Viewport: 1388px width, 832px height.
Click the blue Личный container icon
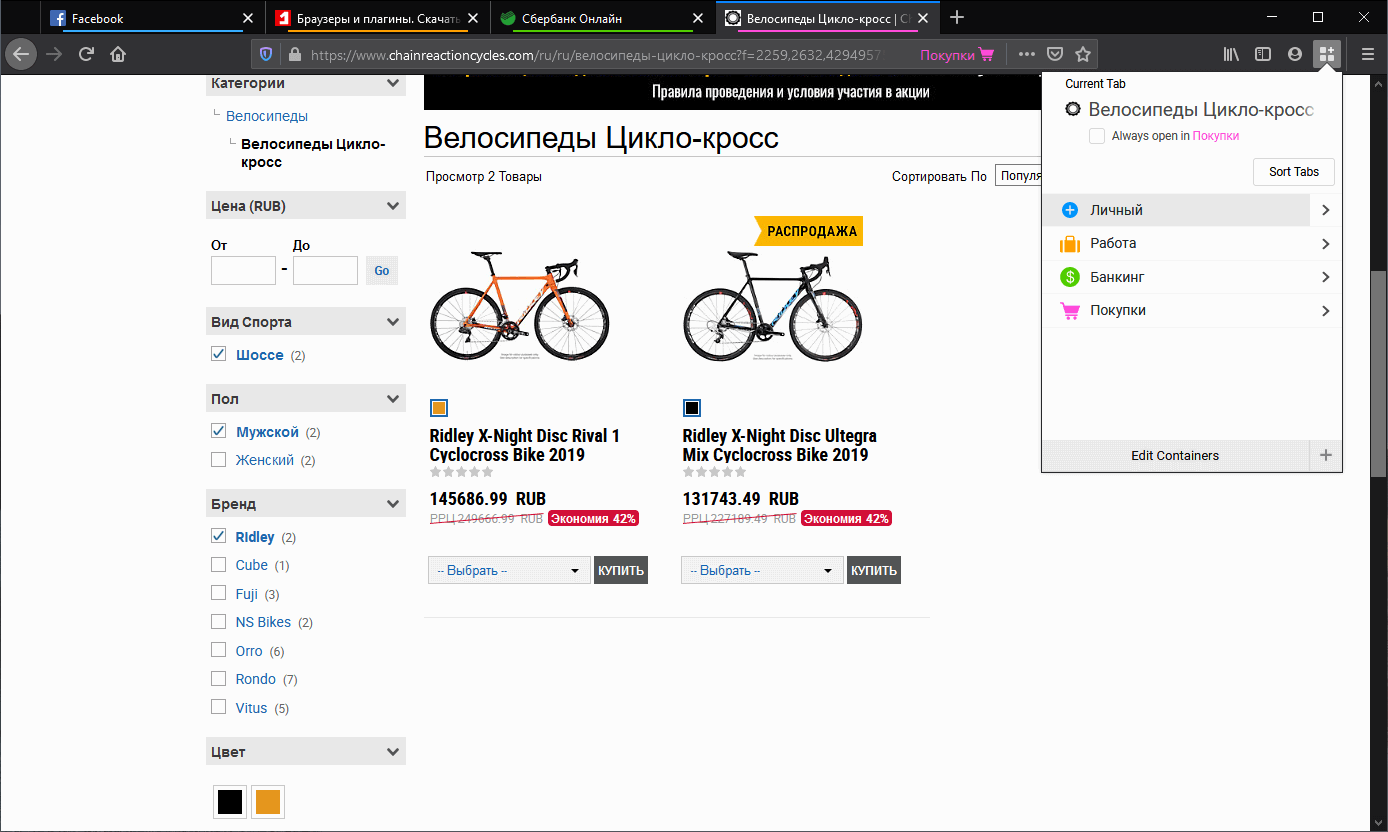click(1070, 210)
